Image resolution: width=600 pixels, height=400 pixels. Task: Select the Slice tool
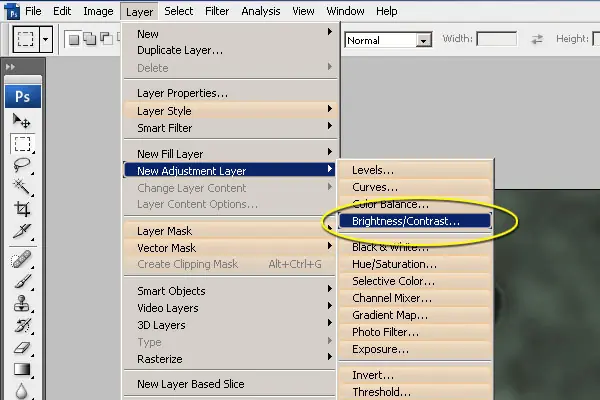pos(22,231)
